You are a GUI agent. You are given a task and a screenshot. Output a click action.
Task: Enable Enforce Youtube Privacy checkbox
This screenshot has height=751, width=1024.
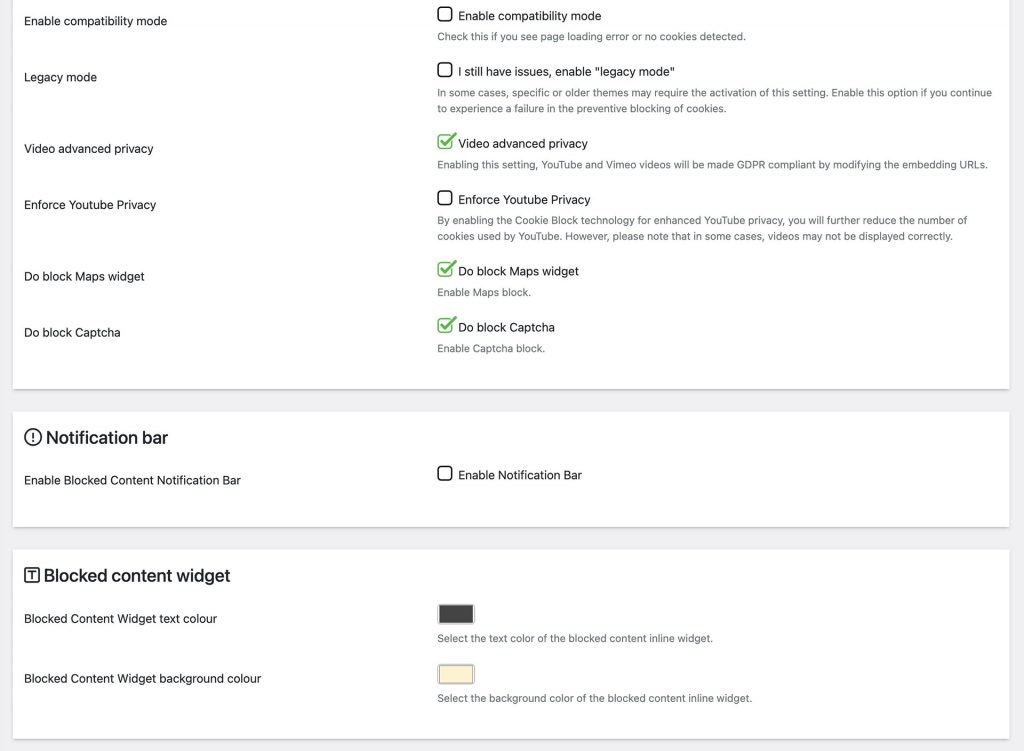click(x=445, y=198)
